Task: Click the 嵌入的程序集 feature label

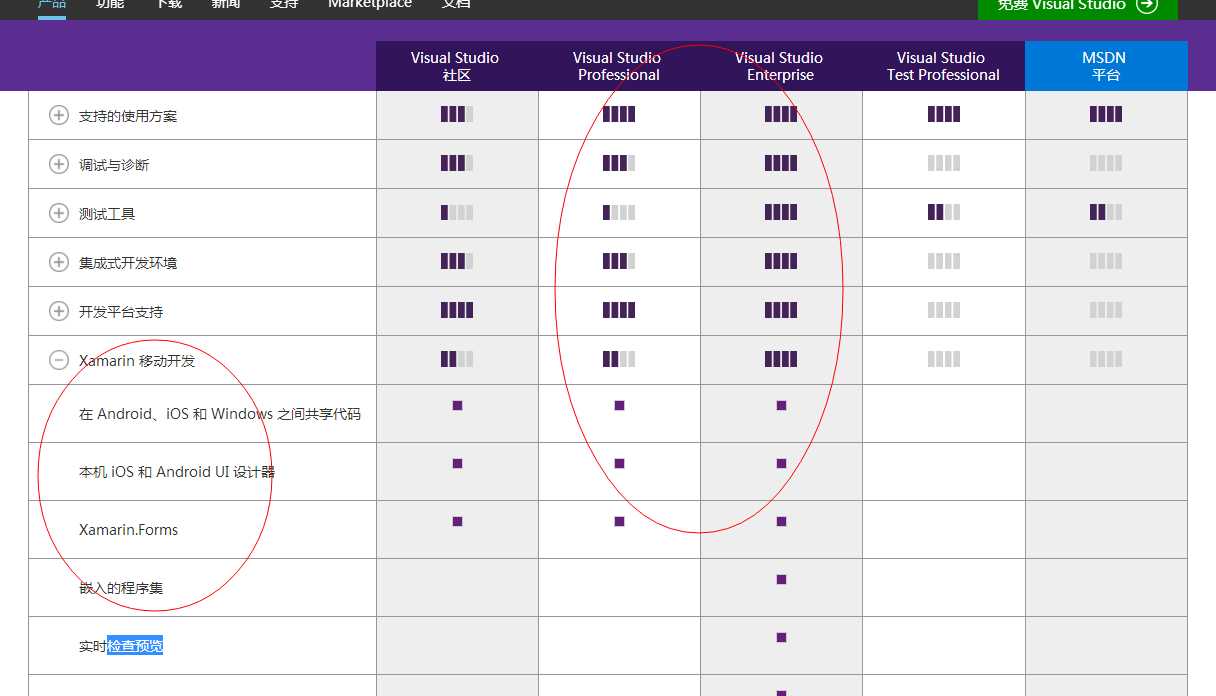Action: 121,588
